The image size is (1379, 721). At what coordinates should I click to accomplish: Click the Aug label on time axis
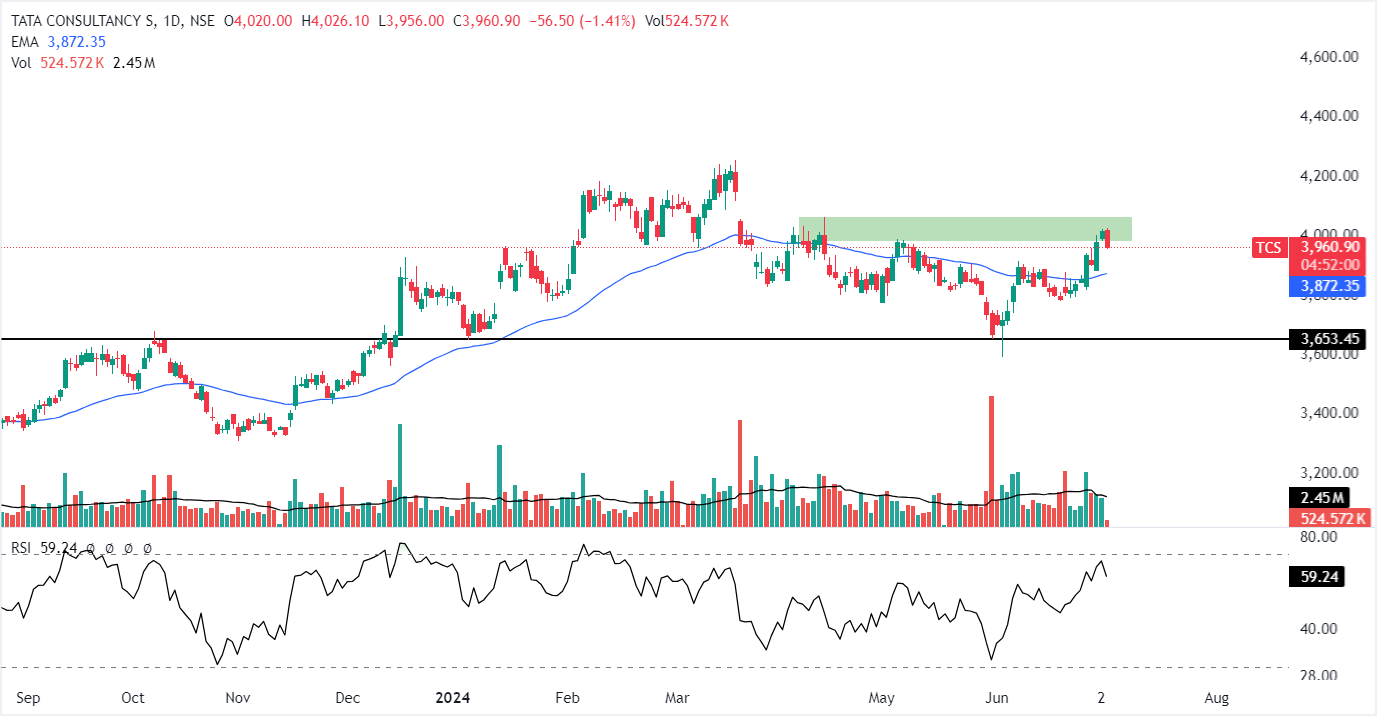[x=1217, y=697]
